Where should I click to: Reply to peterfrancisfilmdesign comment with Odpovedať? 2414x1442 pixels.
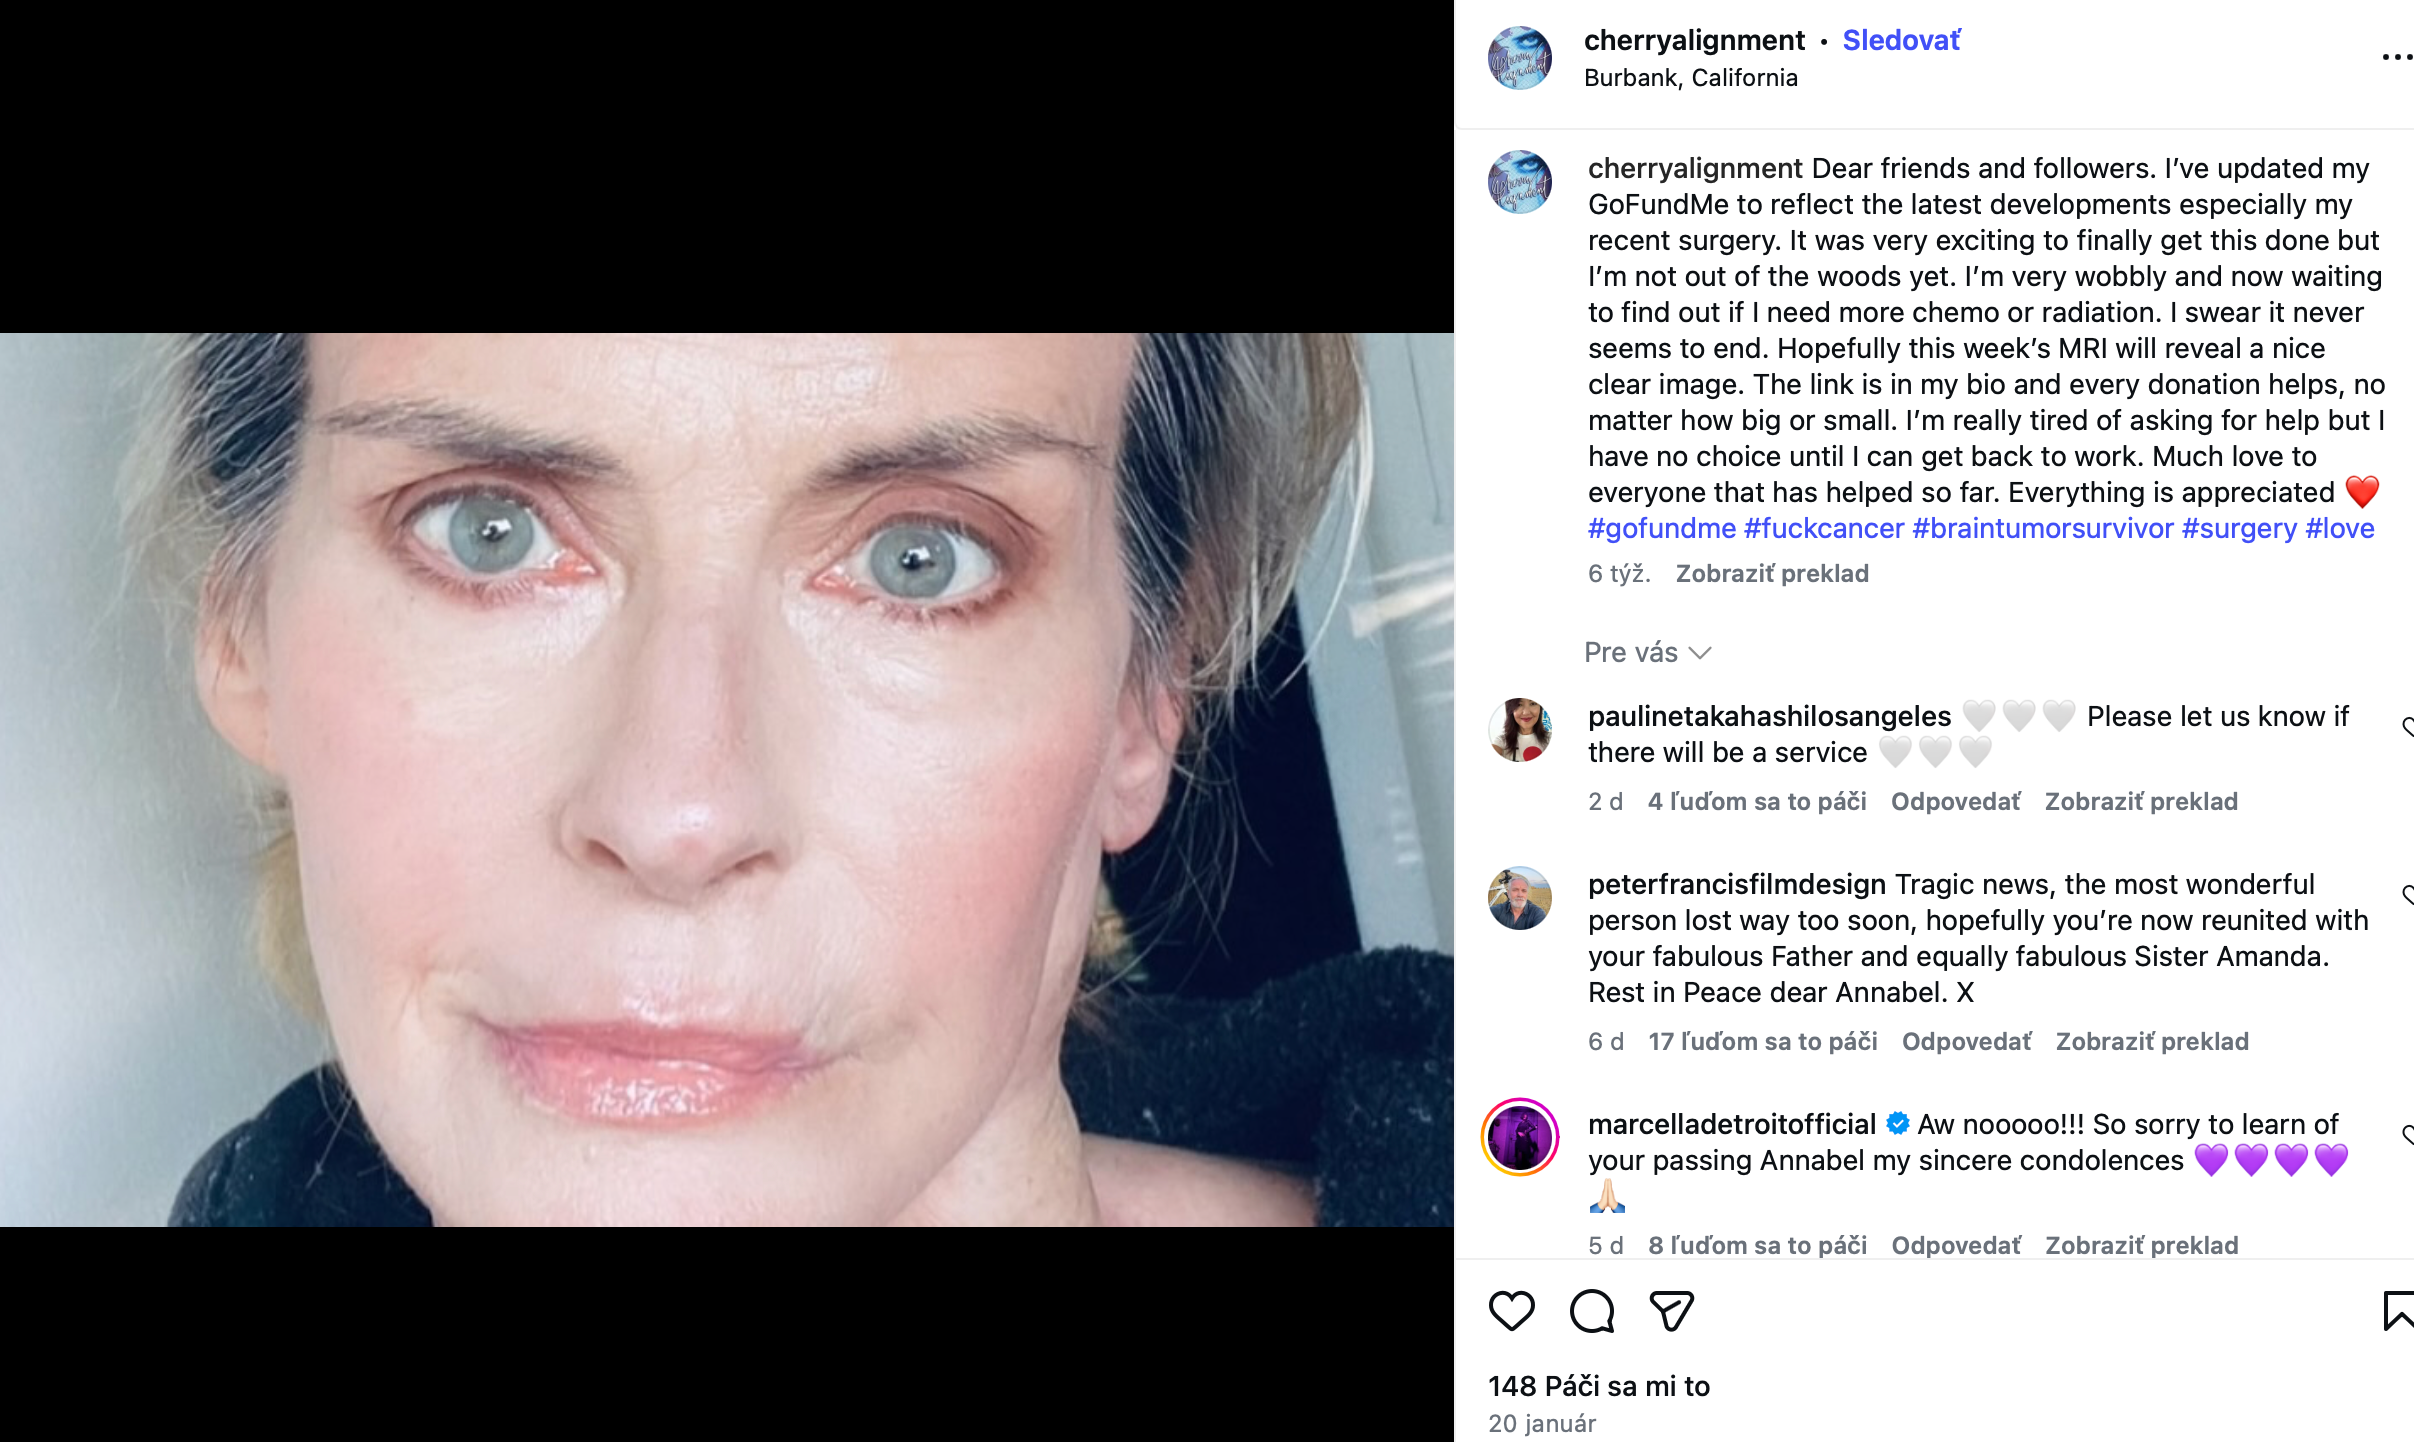[x=1966, y=1041]
